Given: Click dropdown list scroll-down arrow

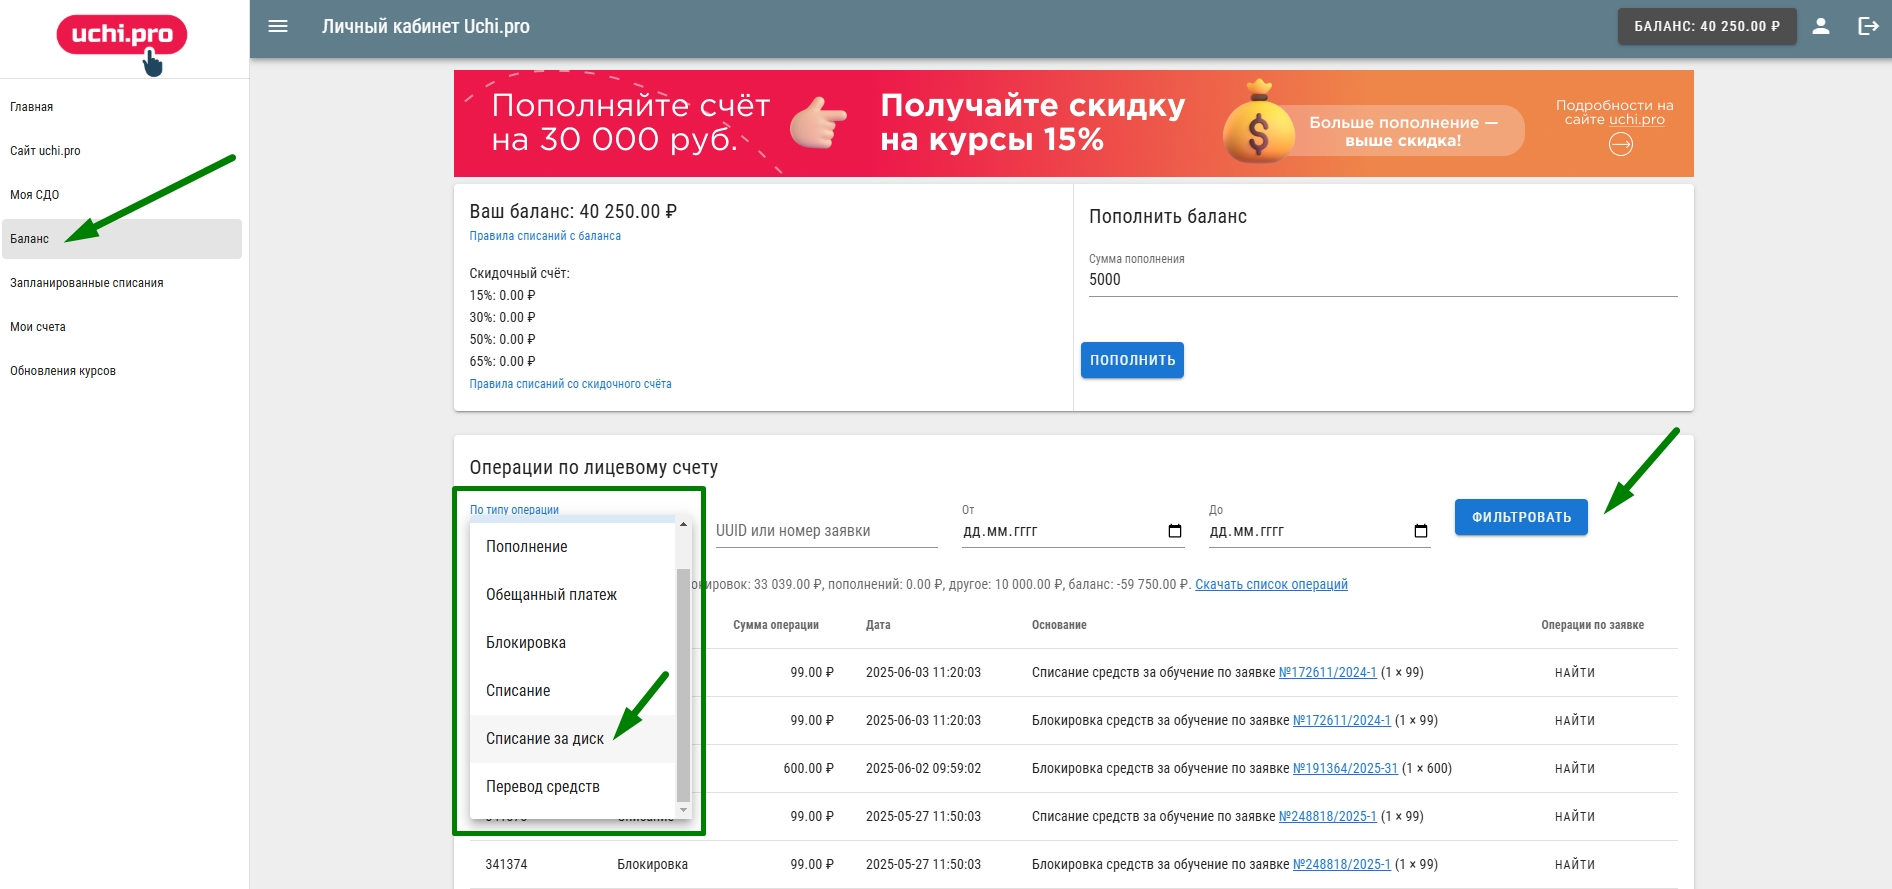Looking at the screenshot, I should [684, 810].
